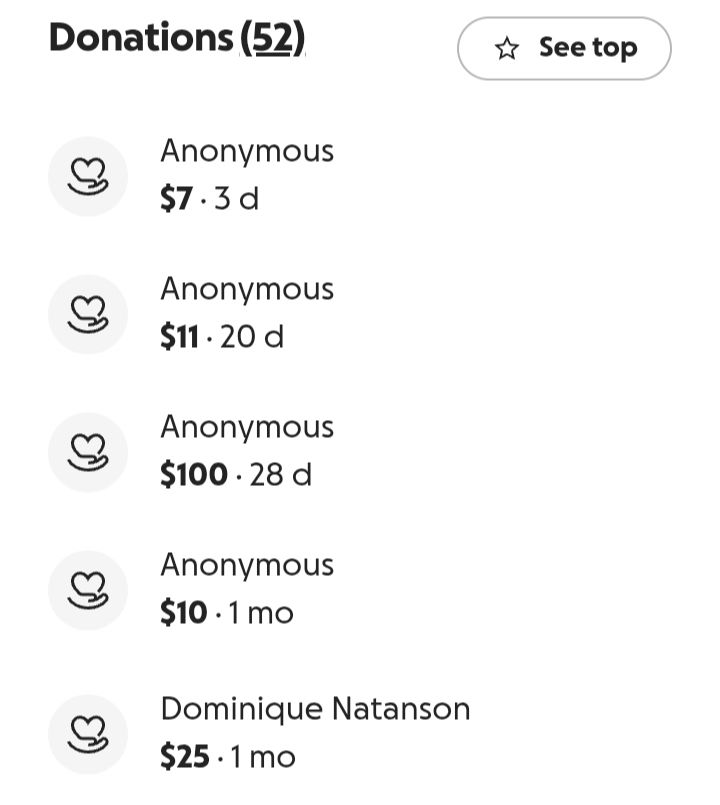Click the $10 · 1 mo donation detail
Viewport: 720px width, 805px height.
click(x=226, y=612)
